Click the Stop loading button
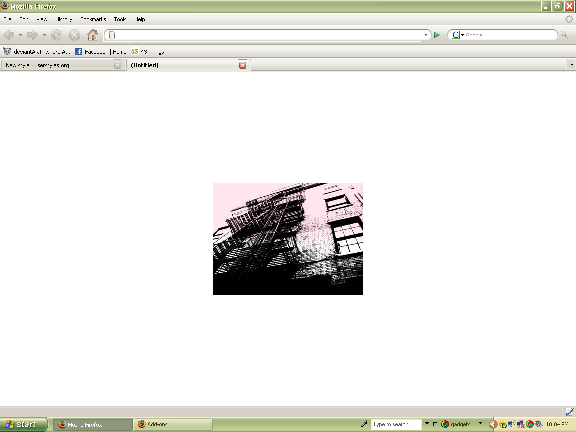 click(75, 35)
